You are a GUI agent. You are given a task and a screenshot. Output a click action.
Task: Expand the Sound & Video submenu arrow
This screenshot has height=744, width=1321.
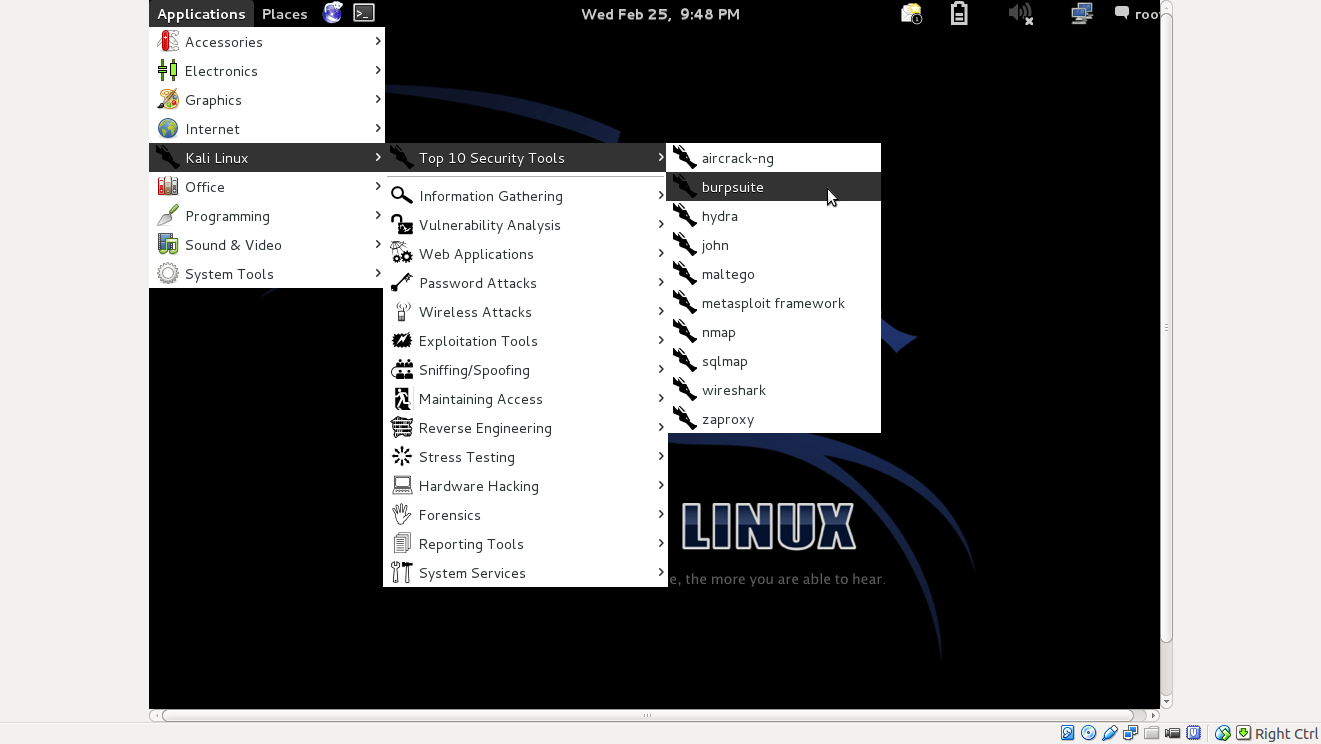378,244
